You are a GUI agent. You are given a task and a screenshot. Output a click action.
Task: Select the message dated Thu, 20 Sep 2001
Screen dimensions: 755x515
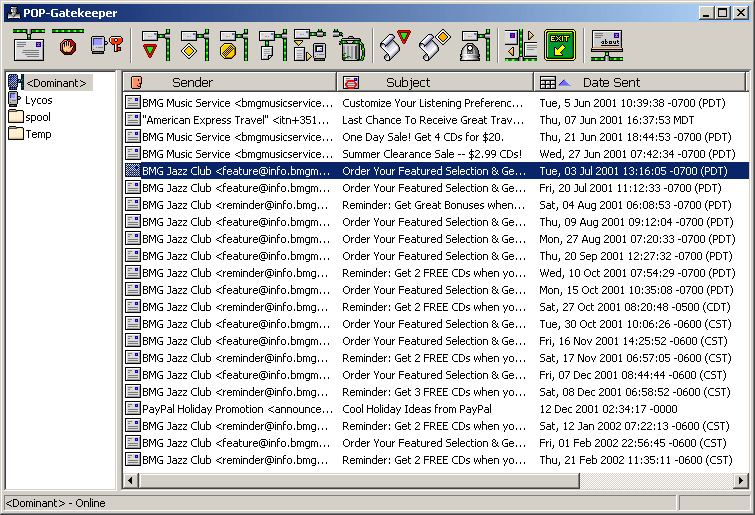click(436, 256)
